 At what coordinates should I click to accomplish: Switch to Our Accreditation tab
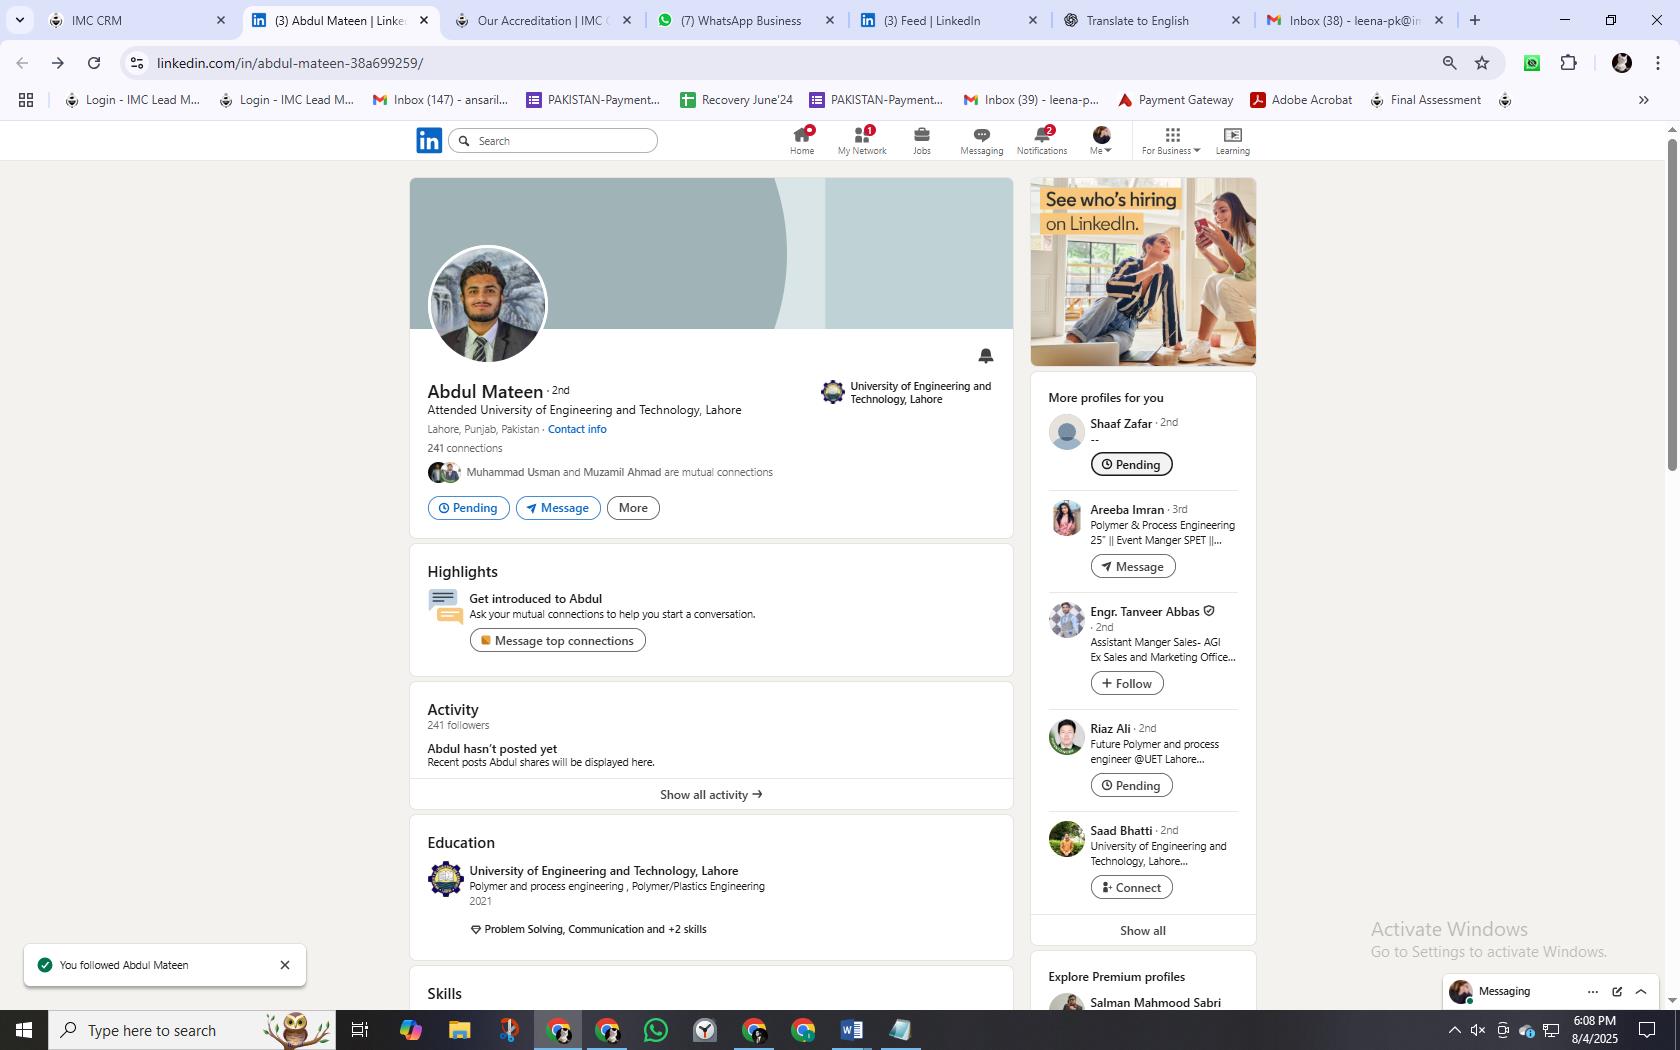(541, 20)
